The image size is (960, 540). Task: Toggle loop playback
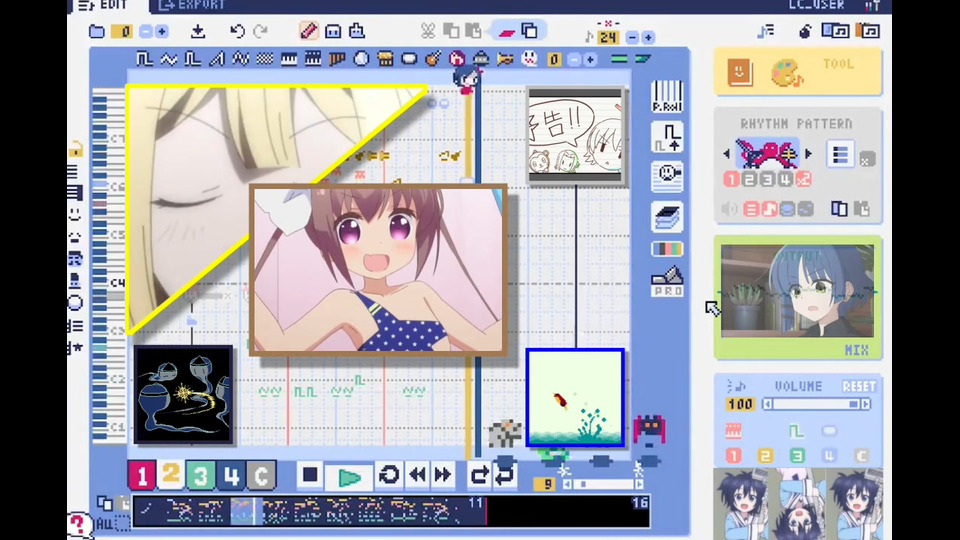pos(389,474)
